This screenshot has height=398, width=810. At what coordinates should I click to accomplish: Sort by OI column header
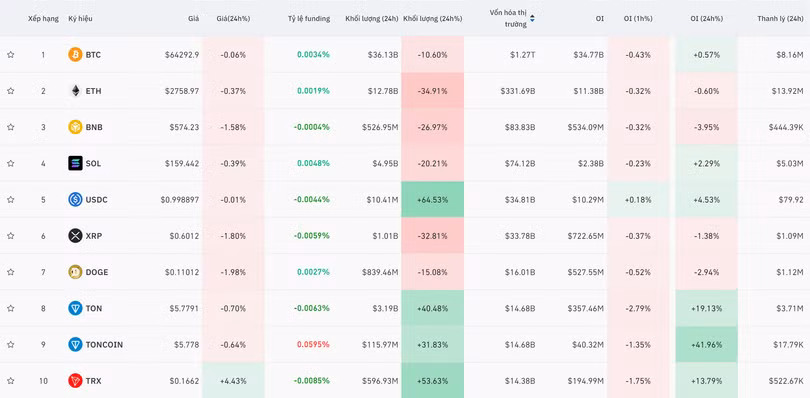coord(599,19)
